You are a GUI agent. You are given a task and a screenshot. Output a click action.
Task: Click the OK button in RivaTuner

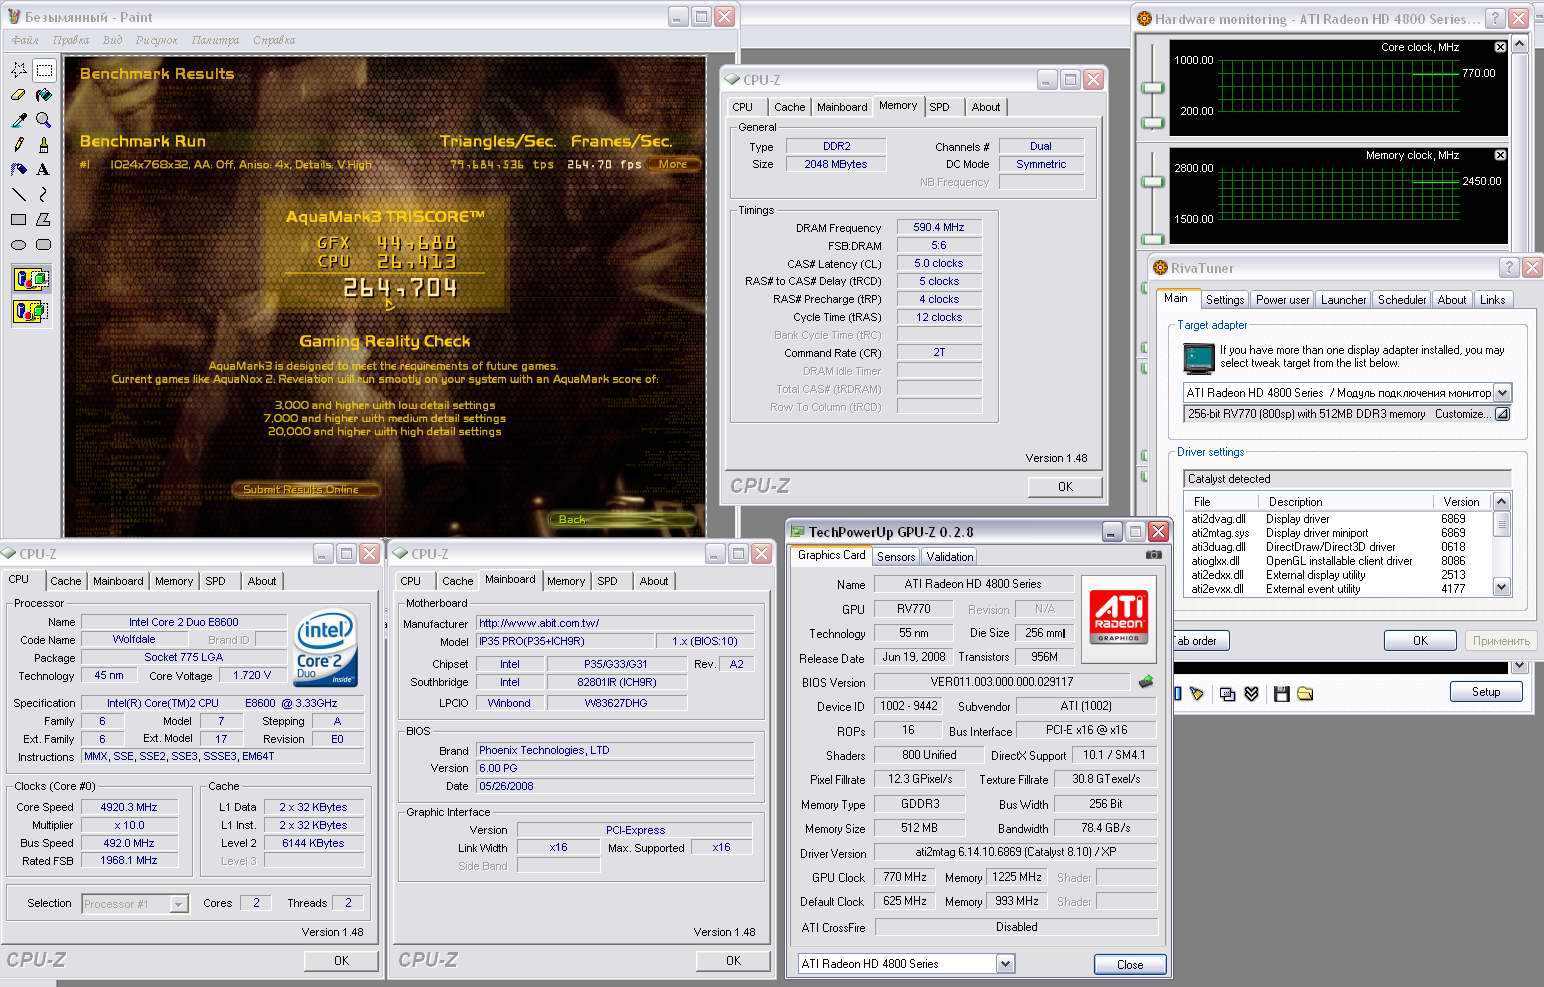click(x=1420, y=641)
